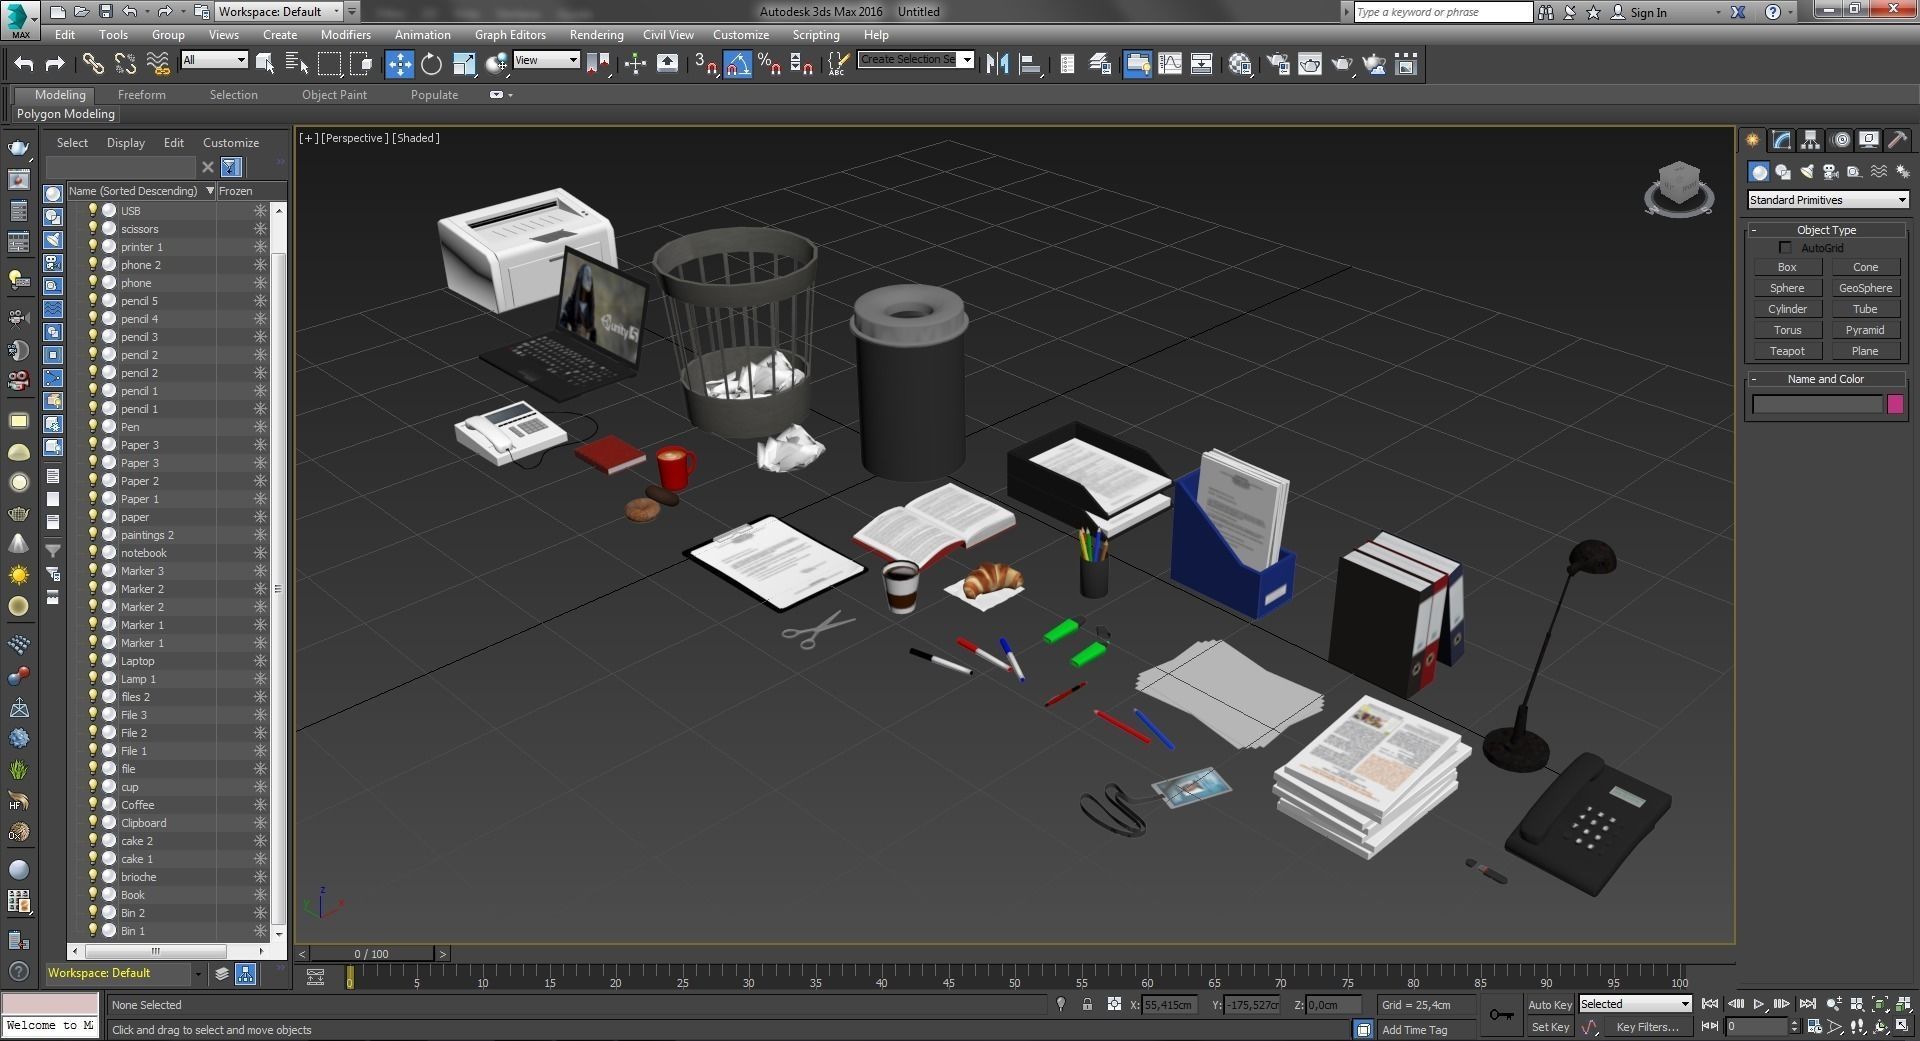Select the Lights category icon
This screenshot has width=1920, height=1041.
point(1807,172)
